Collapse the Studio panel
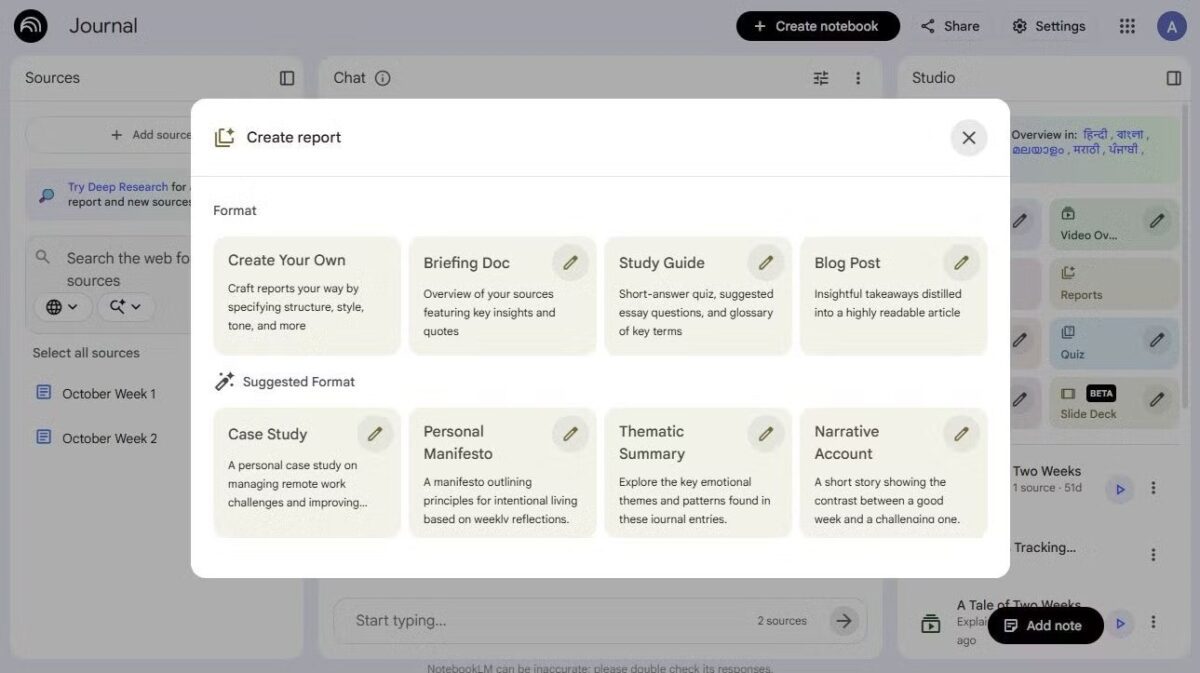1200x673 pixels. pos(1174,78)
